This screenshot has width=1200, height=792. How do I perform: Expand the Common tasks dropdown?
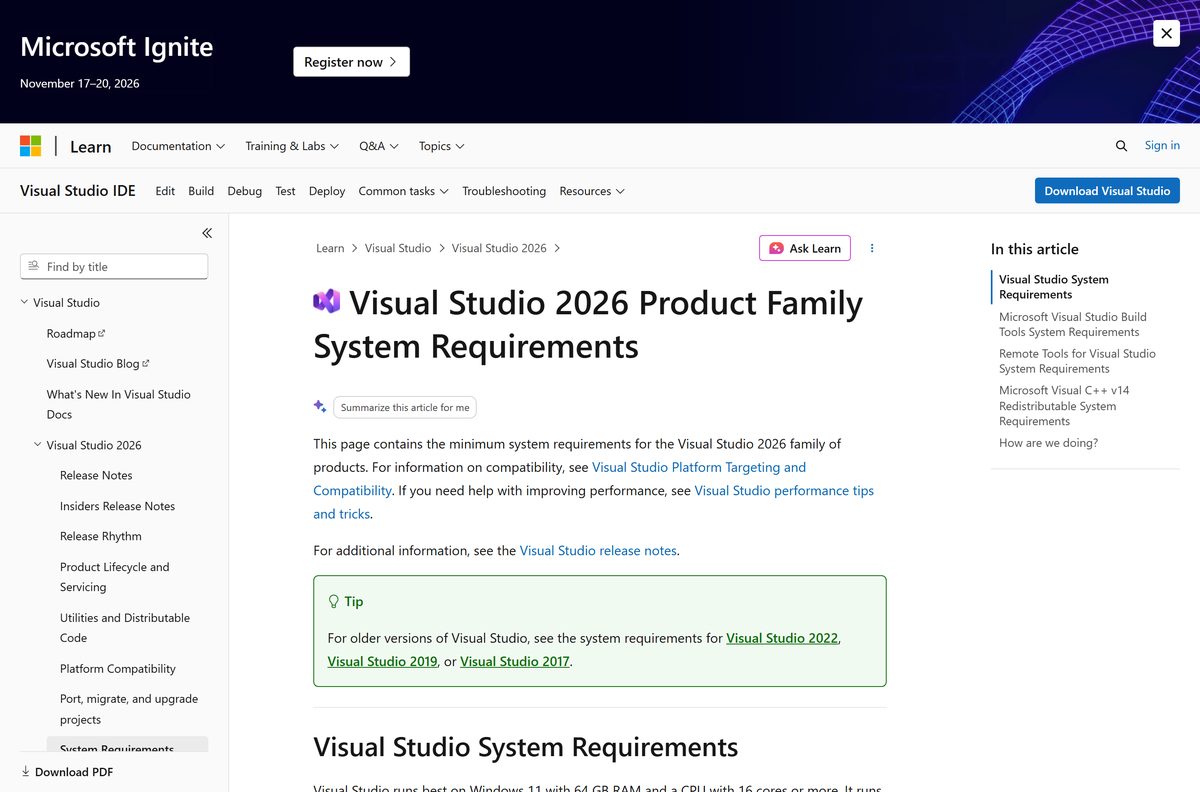(403, 191)
